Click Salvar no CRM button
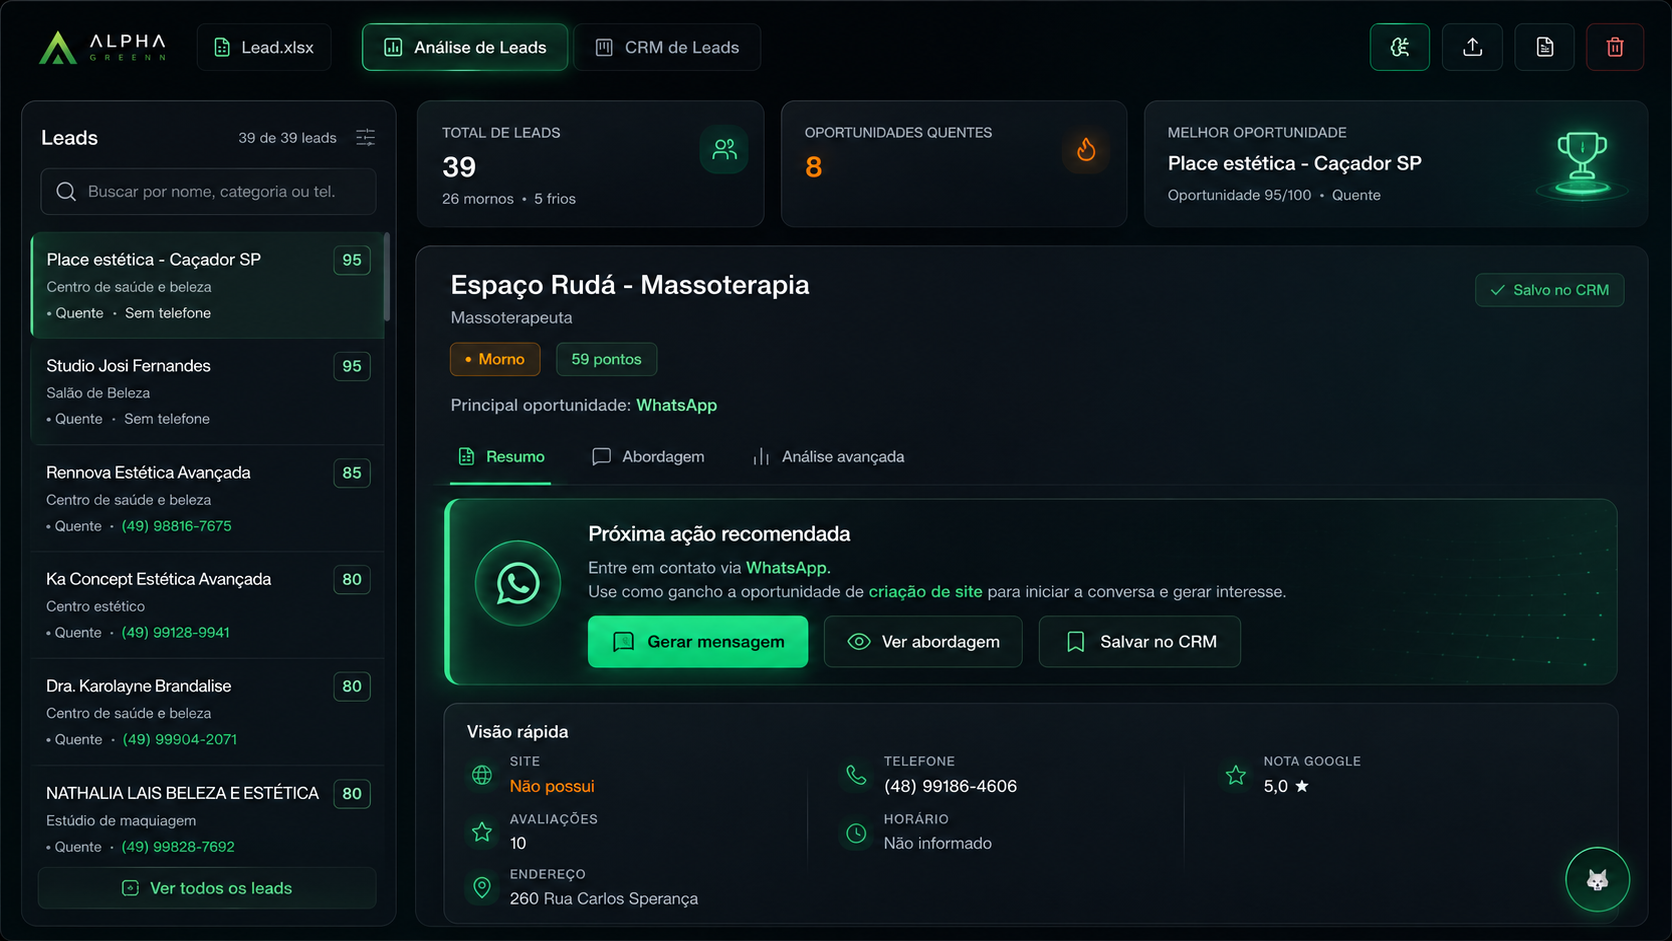Viewport: 1672px width, 941px height. tap(1140, 642)
